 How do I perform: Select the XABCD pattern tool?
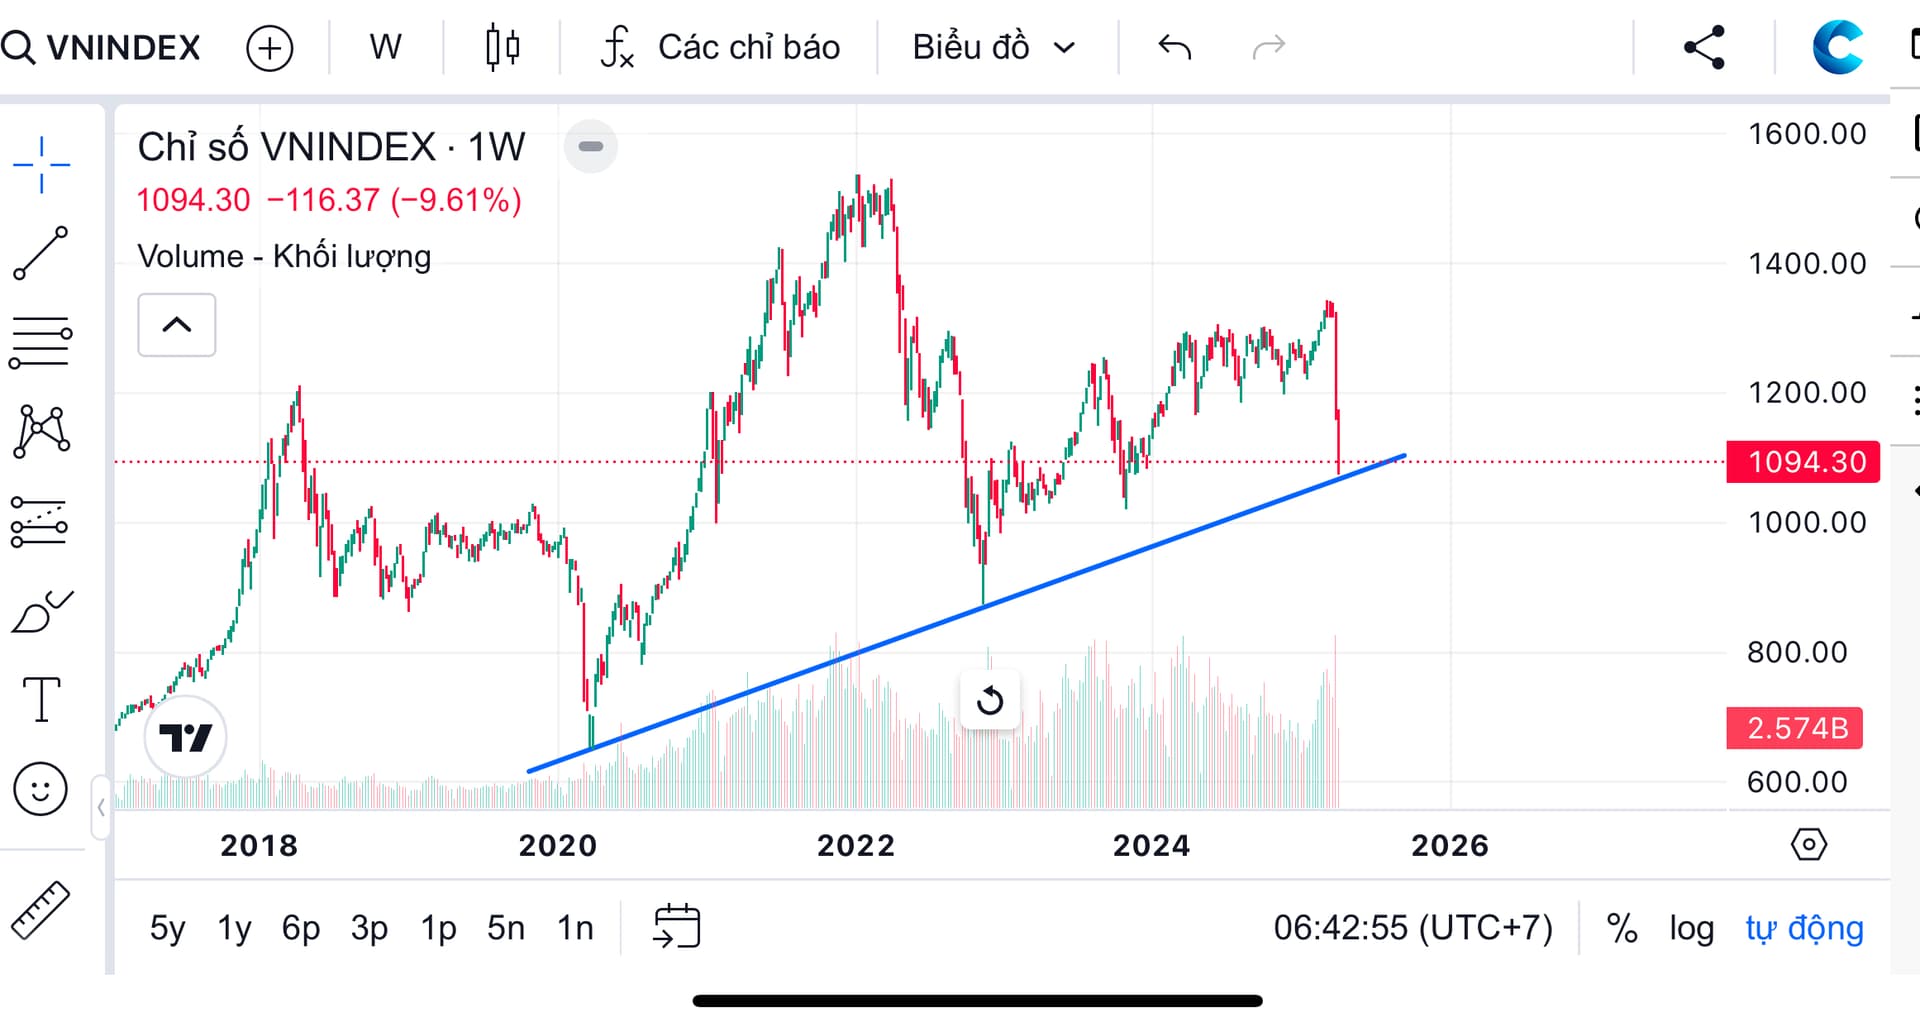[41, 432]
